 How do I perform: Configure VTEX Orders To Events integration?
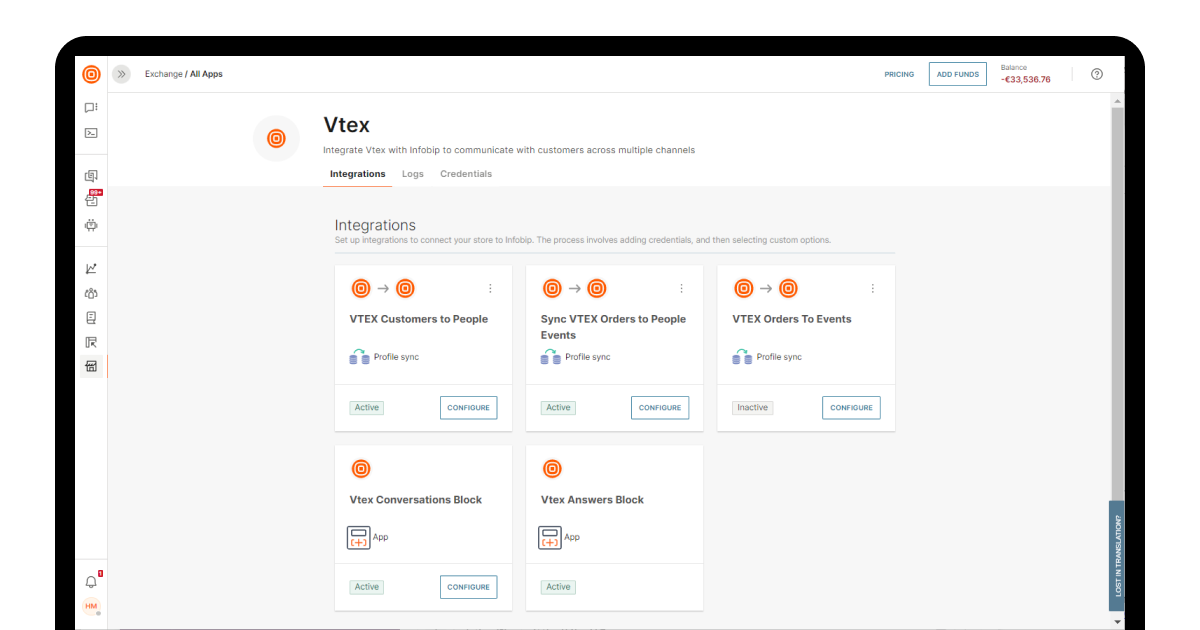coord(851,408)
